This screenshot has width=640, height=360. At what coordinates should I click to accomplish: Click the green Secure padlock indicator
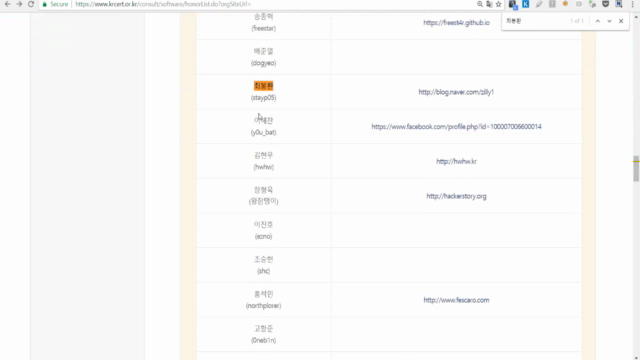click(55, 4)
